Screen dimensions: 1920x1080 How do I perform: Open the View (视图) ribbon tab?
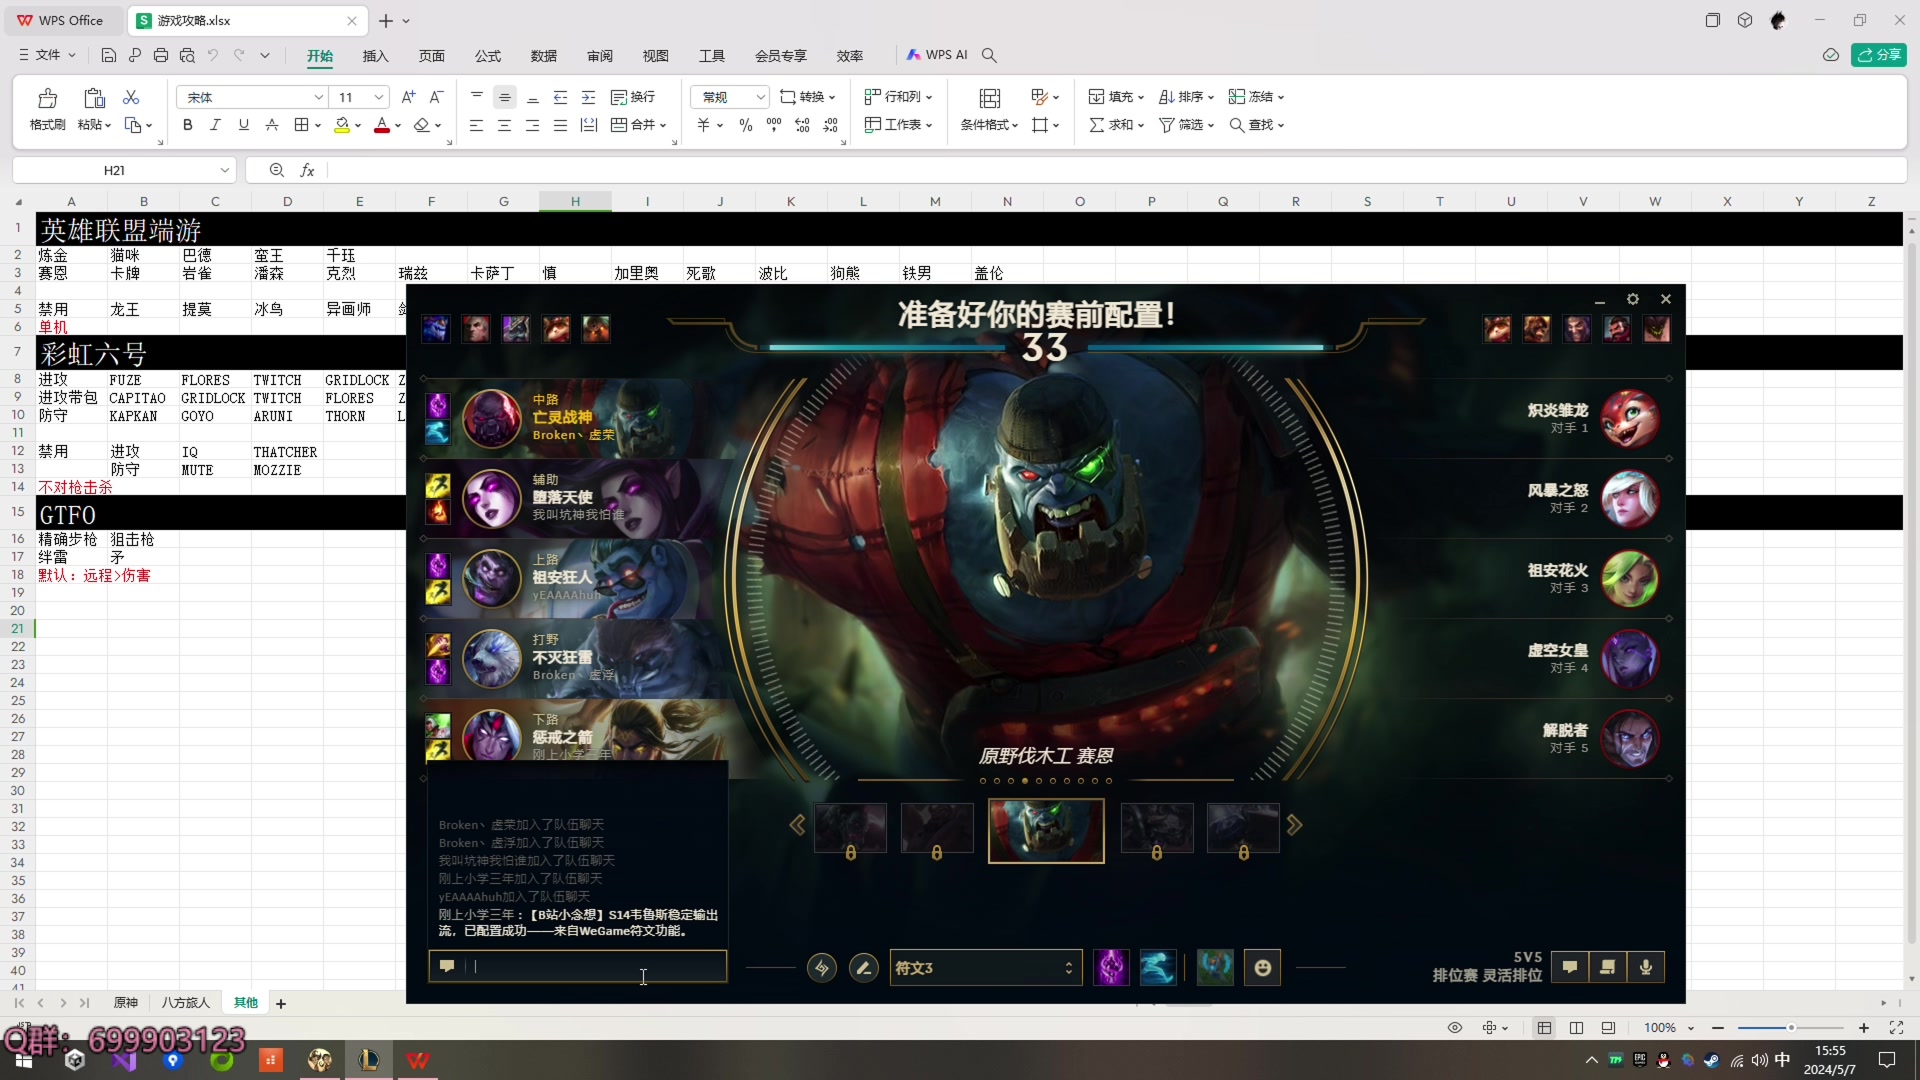[x=655, y=56]
